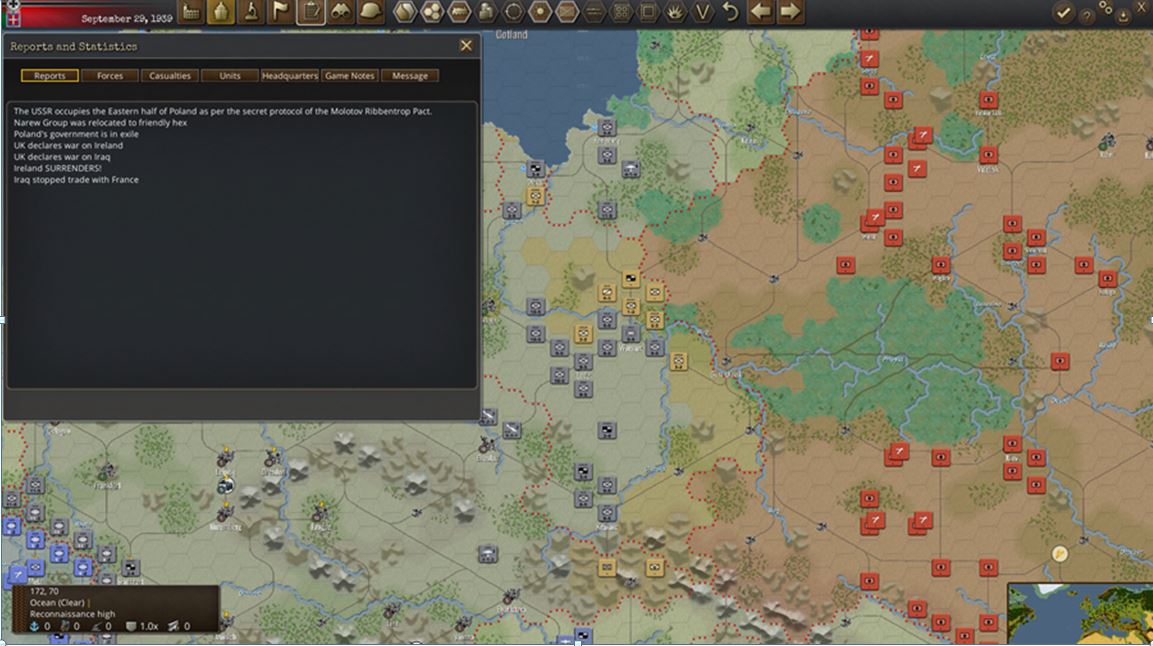Image resolution: width=1153 pixels, height=646 pixels.
Task: Click the yellow circular flag map marker
Action: point(1060,553)
